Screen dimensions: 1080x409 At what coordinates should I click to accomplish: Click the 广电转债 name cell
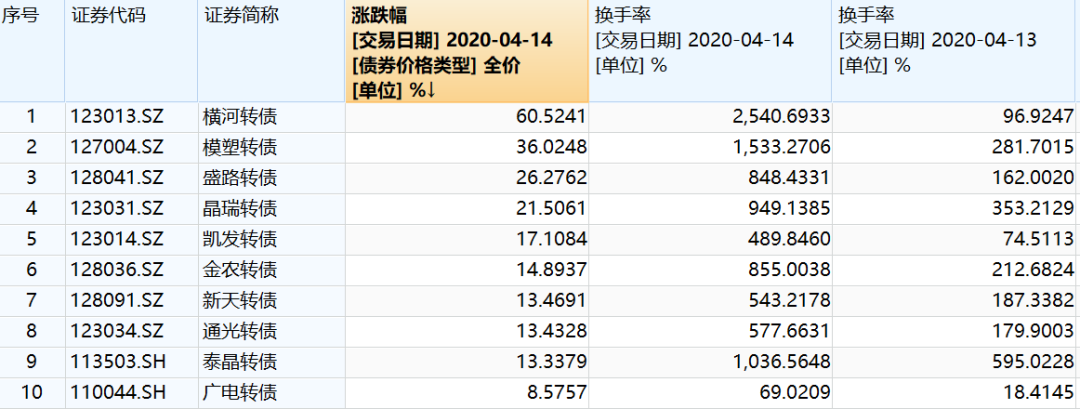tap(271, 393)
